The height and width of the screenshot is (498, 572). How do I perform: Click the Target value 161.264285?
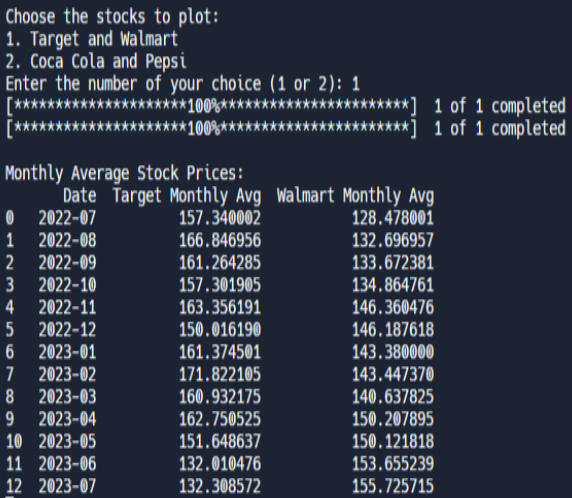pos(220,263)
